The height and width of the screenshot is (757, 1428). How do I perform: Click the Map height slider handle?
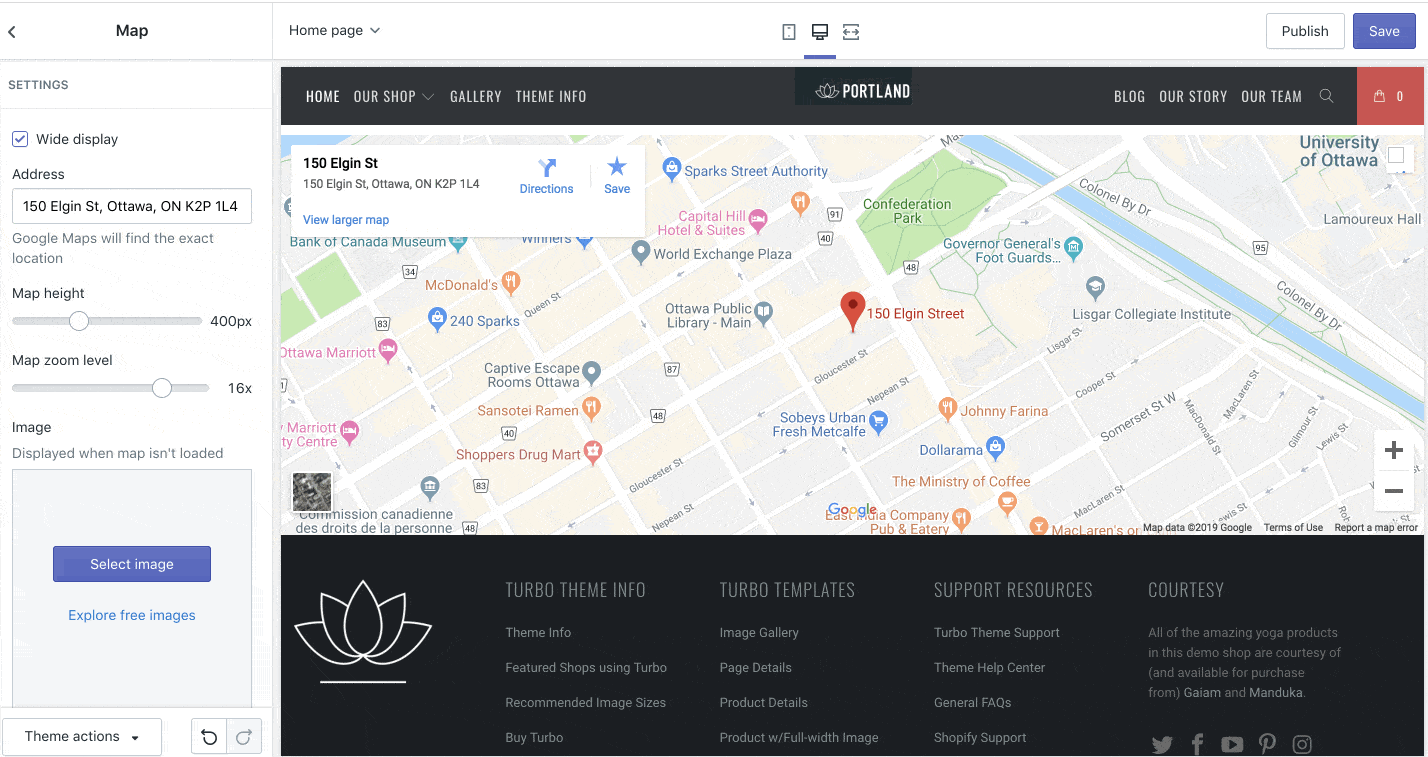(79, 321)
